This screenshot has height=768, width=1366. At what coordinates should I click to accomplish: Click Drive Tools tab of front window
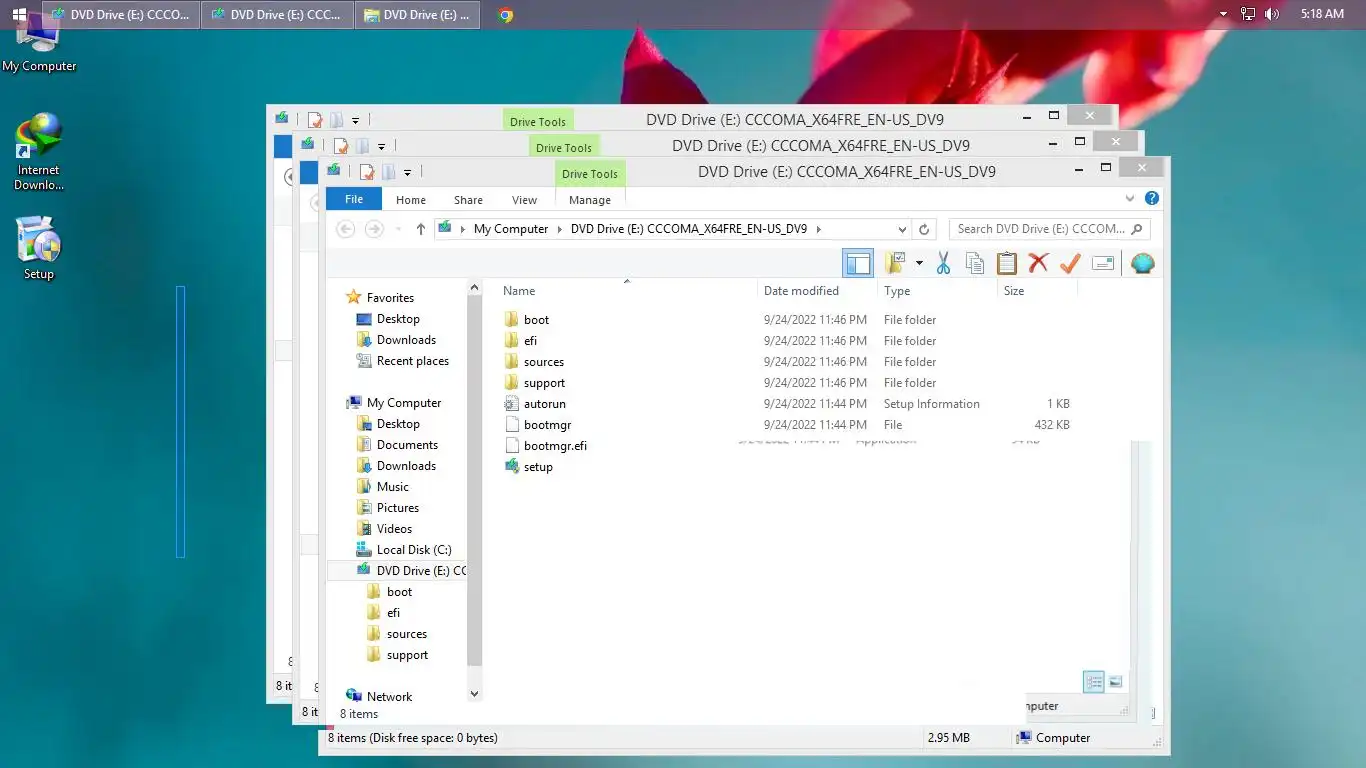(590, 174)
